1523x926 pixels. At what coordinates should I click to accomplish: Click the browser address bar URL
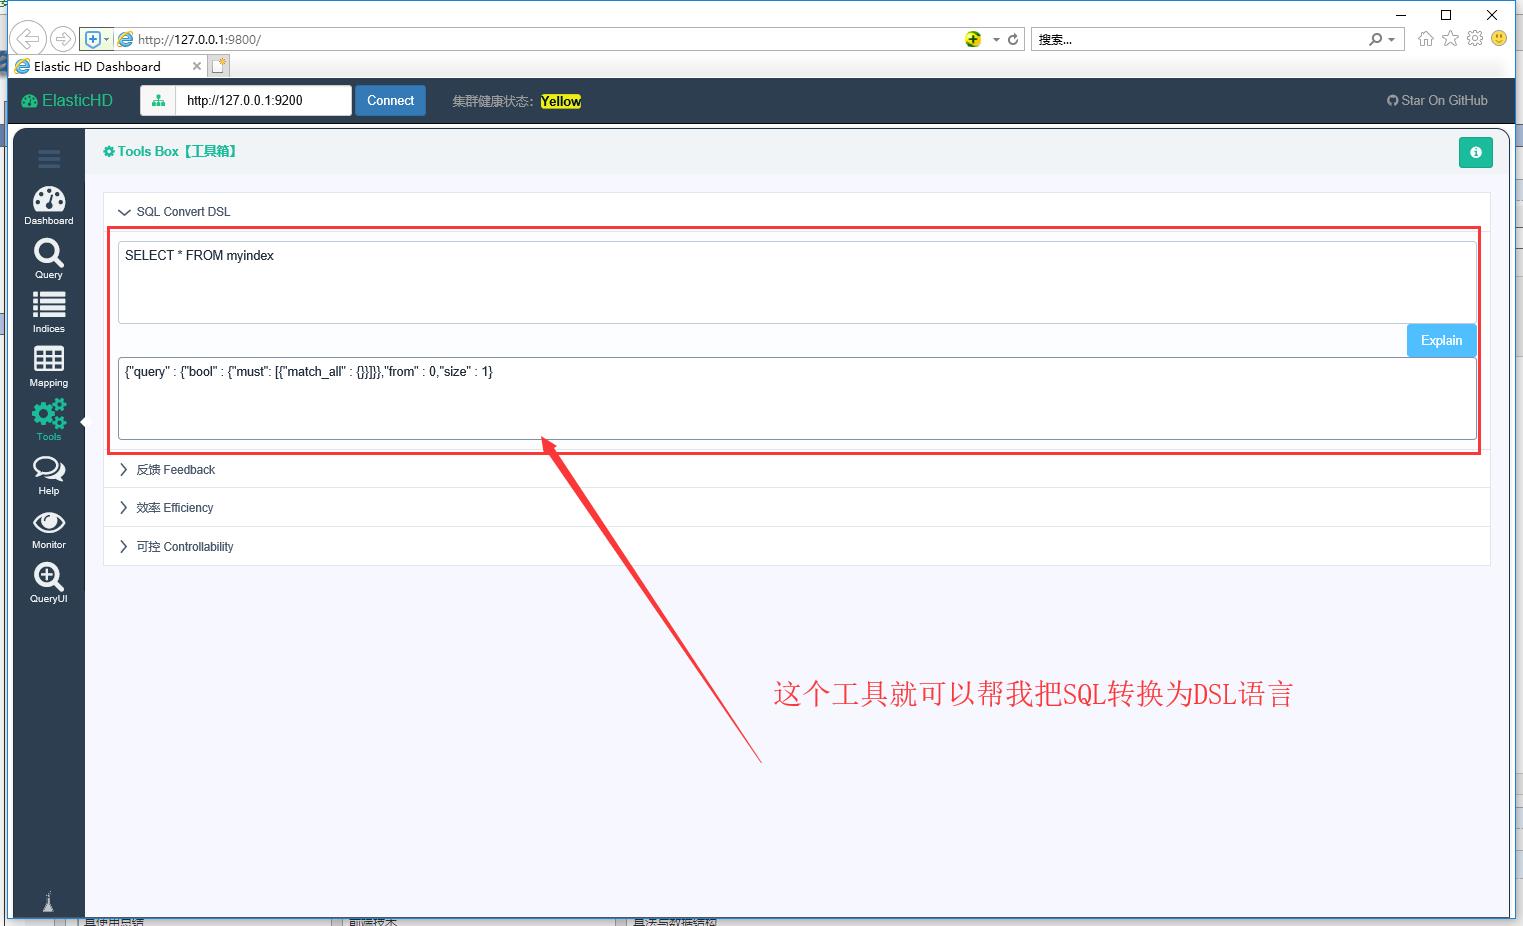[x=199, y=40]
